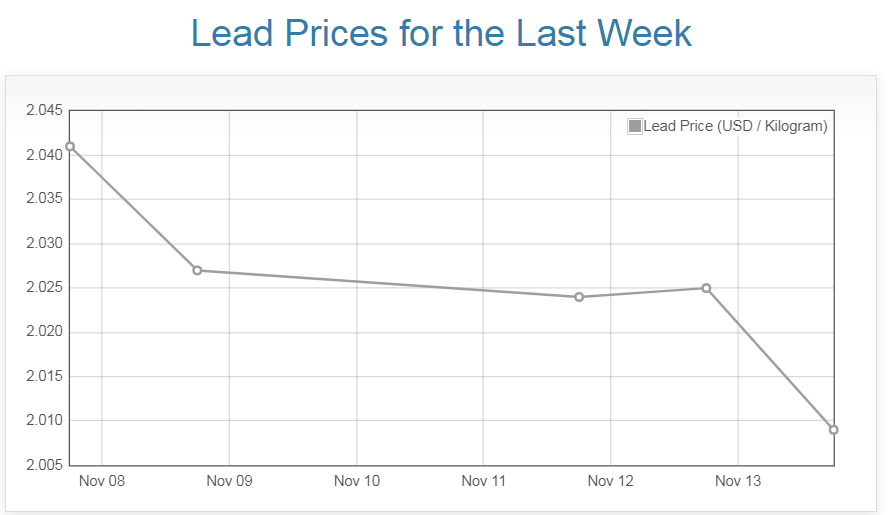Click the data point just before Nov 13
895x515 pixels.
pyautogui.click(x=706, y=288)
